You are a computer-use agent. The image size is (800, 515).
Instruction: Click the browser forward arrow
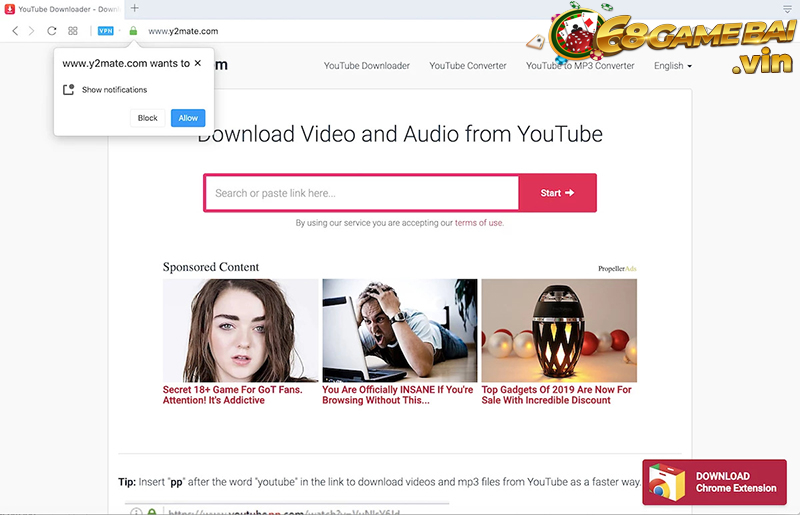point(31,31)
